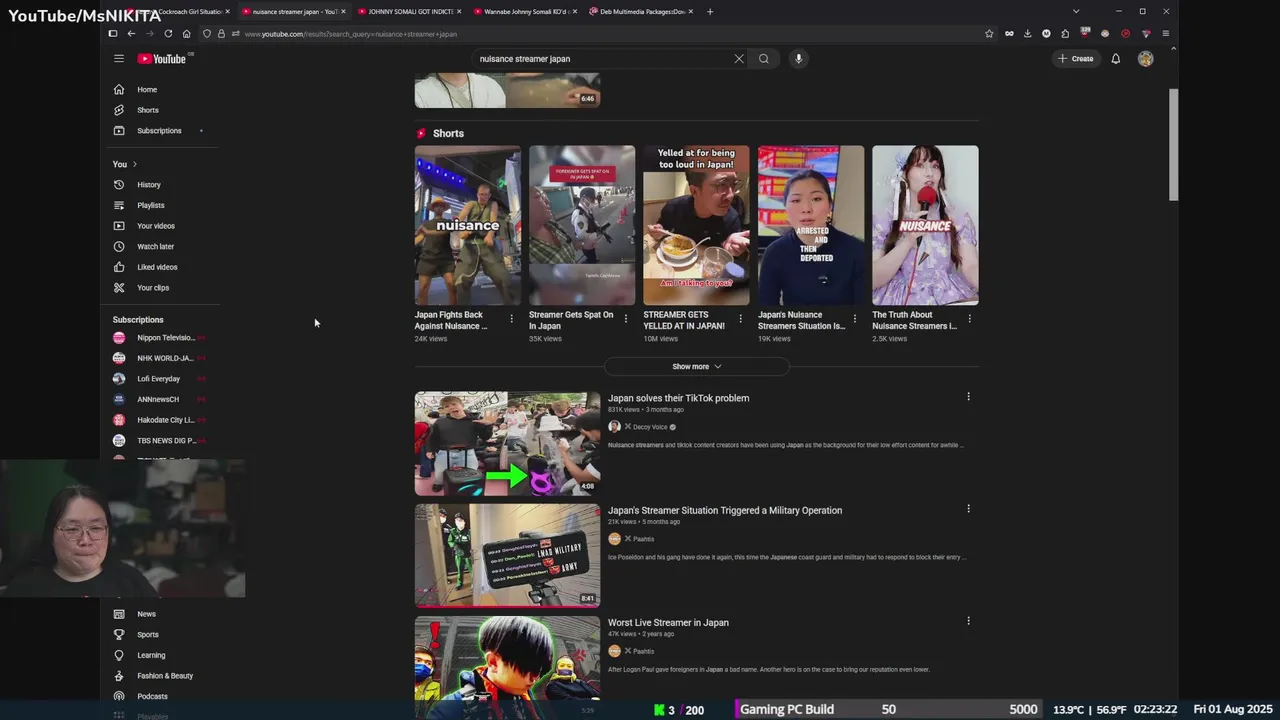Open the browser downloads icon
1280x720 pixels.
tap(1027, 34)
